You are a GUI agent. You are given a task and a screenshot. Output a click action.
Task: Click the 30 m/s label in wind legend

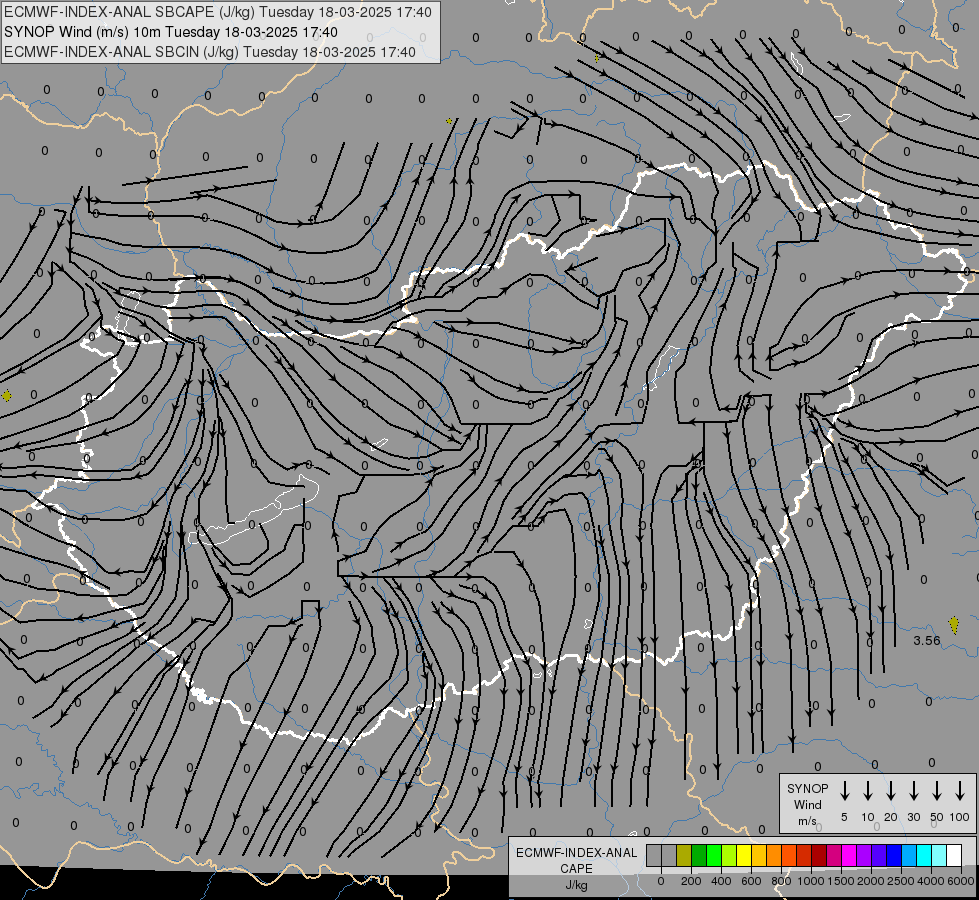[x=913, y=817]
